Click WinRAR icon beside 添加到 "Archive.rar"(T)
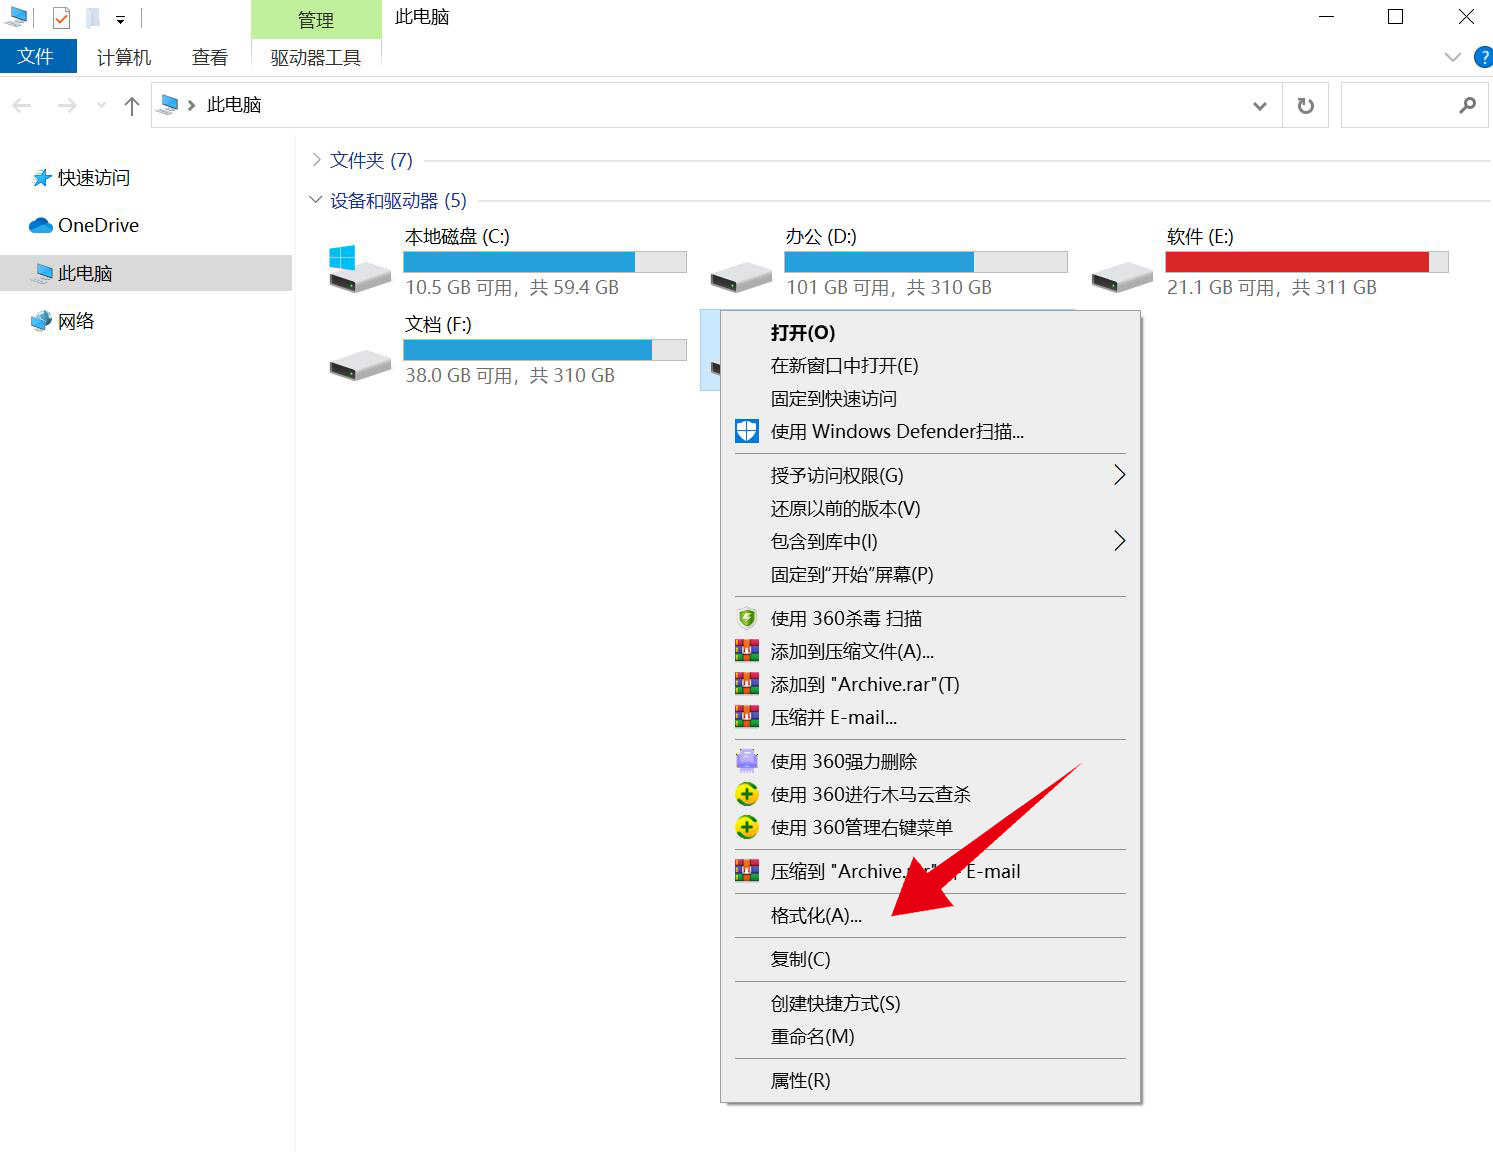Viewport: 1493px width, 1152px height. [x=747, y=684]
